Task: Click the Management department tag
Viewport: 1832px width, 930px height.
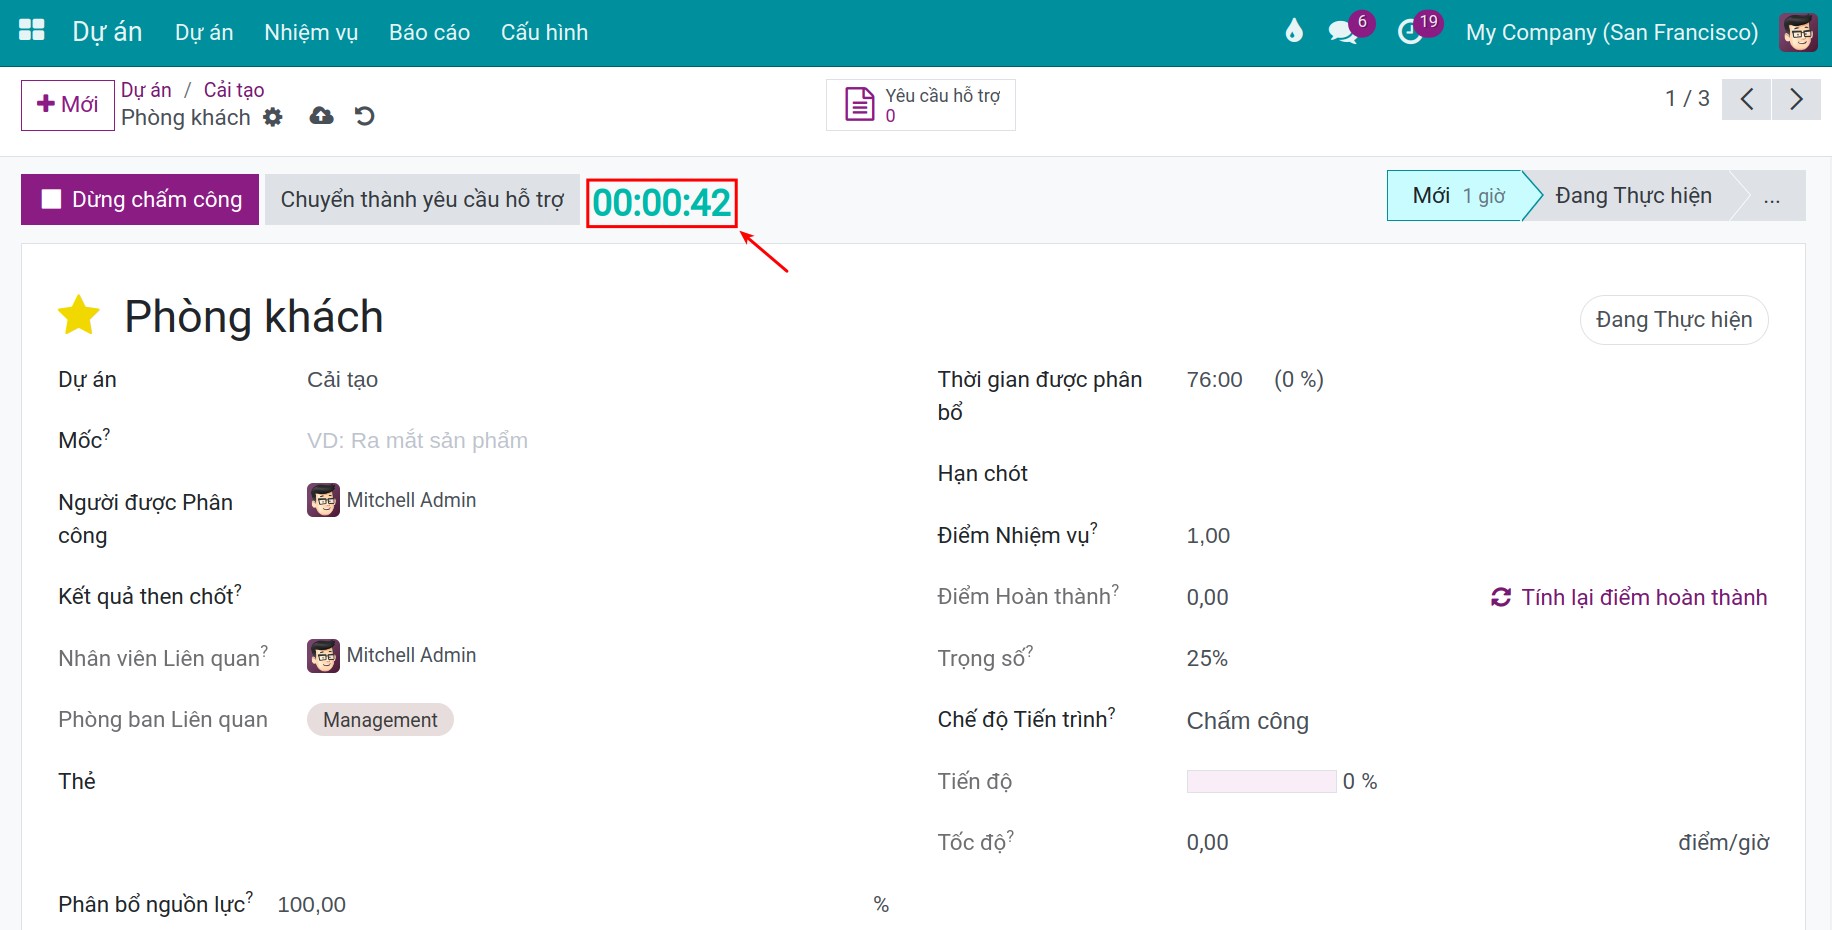Action: coord(380,720)
